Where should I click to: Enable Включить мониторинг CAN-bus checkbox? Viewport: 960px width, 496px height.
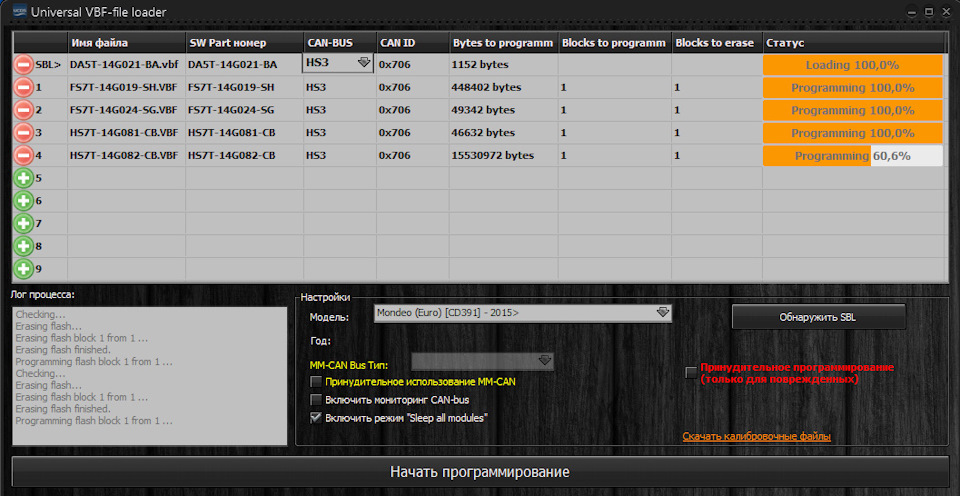[316, 400]
